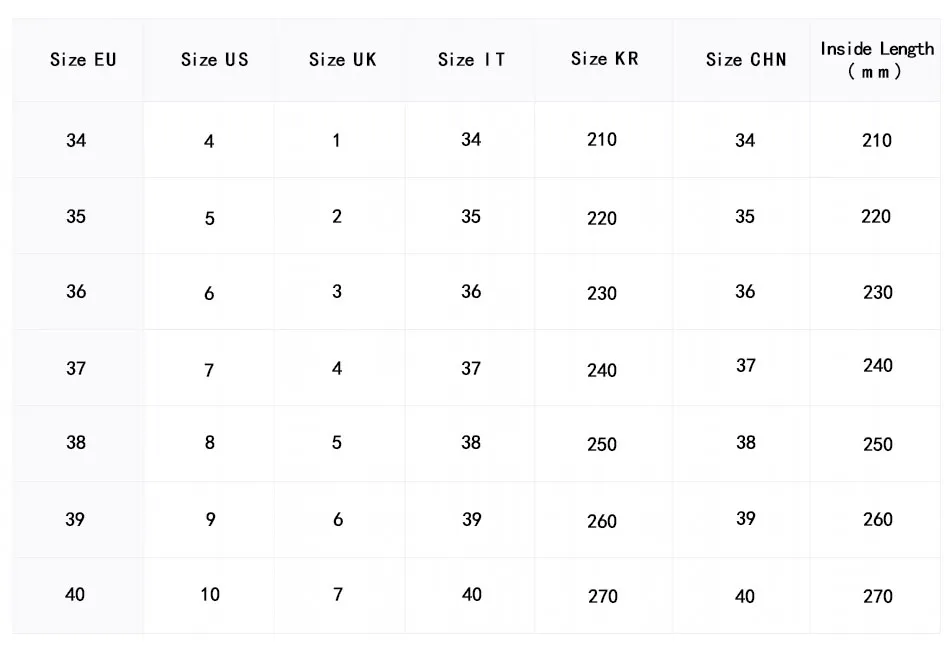The image size is (951, 649).
Task: Click the "Size CHN" column header
Action: (x=746, y=60)
